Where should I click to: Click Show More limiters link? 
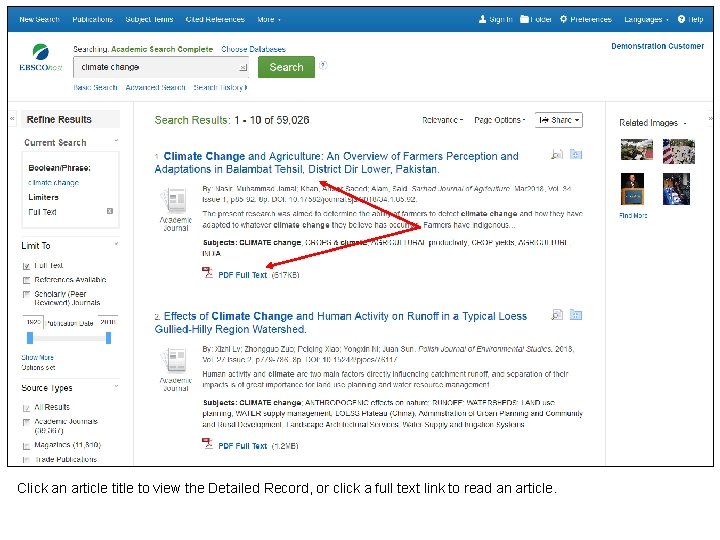point(37,357)
